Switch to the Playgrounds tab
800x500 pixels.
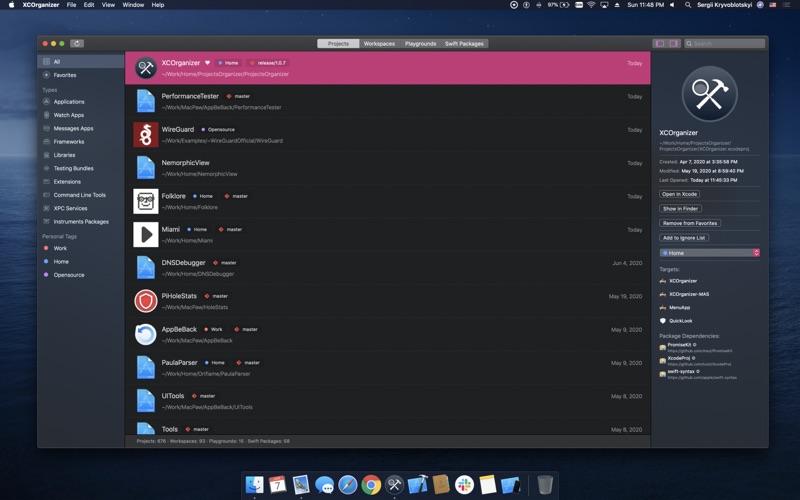[420, 43]
